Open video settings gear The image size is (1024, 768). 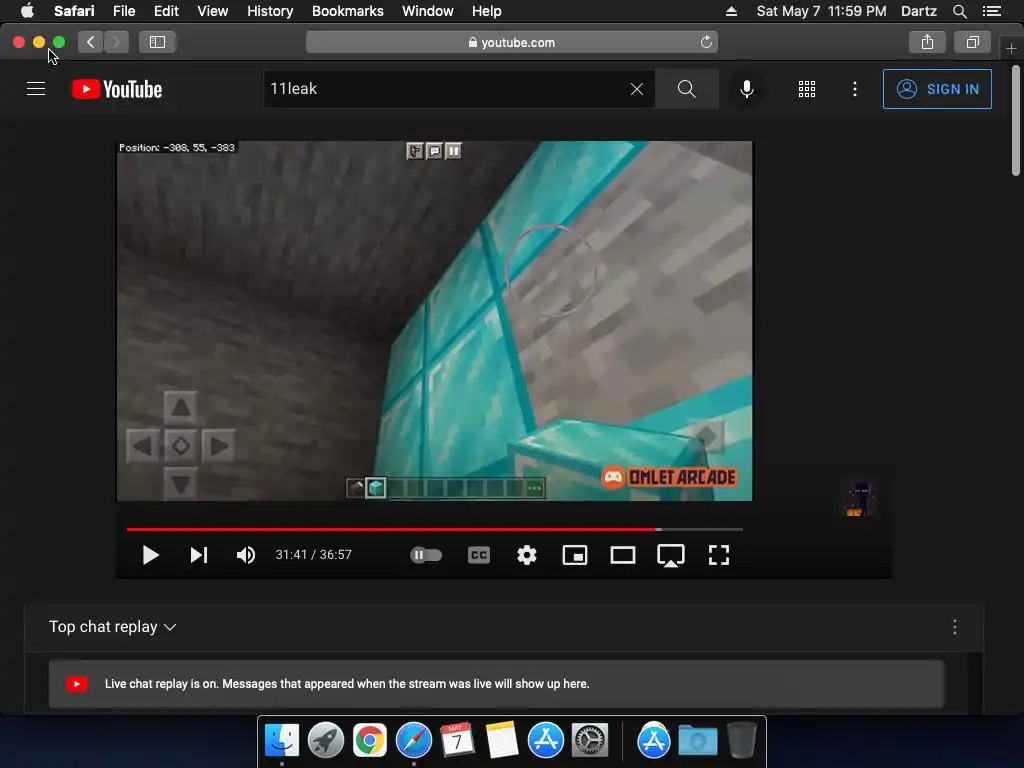point(526,555)
